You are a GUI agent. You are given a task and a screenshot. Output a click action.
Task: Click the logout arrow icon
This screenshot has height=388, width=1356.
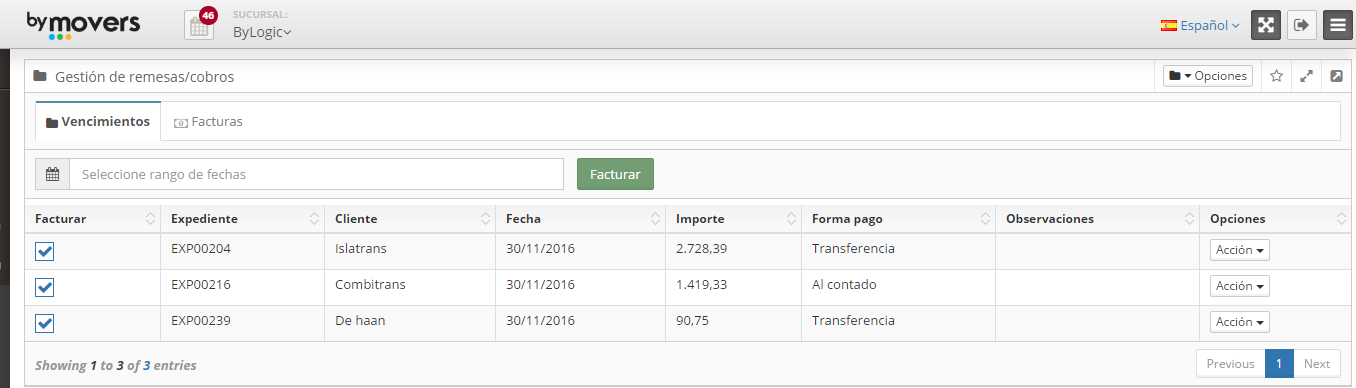point(1301,25)
